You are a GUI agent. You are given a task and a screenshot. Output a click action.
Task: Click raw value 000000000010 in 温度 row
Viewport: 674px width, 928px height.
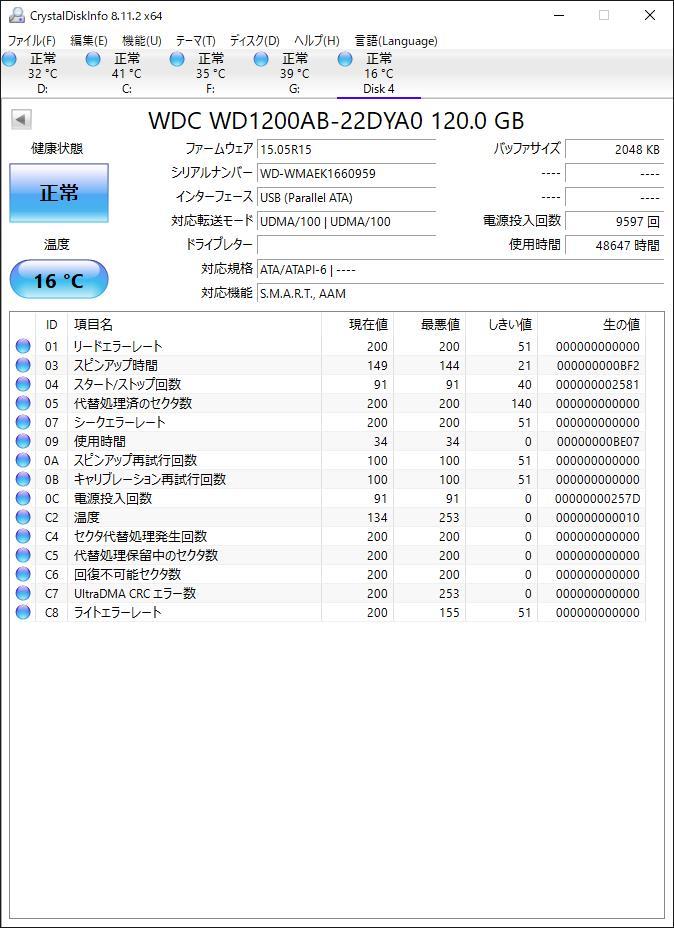pos(597,517)
